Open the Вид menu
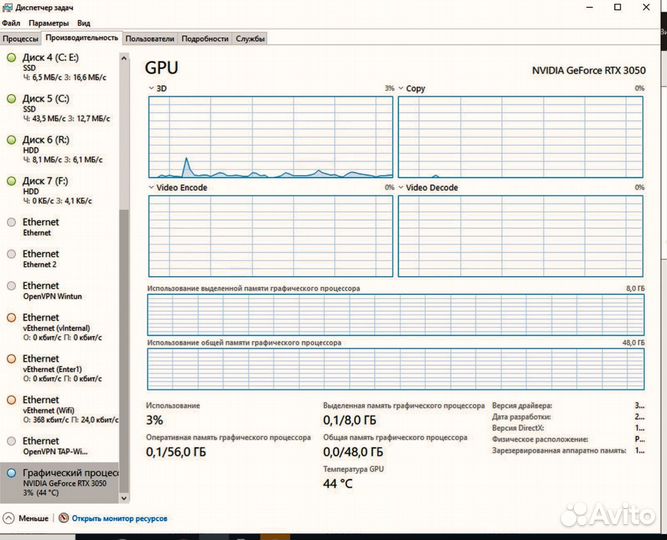This screenshot has height=540, width=667. point(83,22)
